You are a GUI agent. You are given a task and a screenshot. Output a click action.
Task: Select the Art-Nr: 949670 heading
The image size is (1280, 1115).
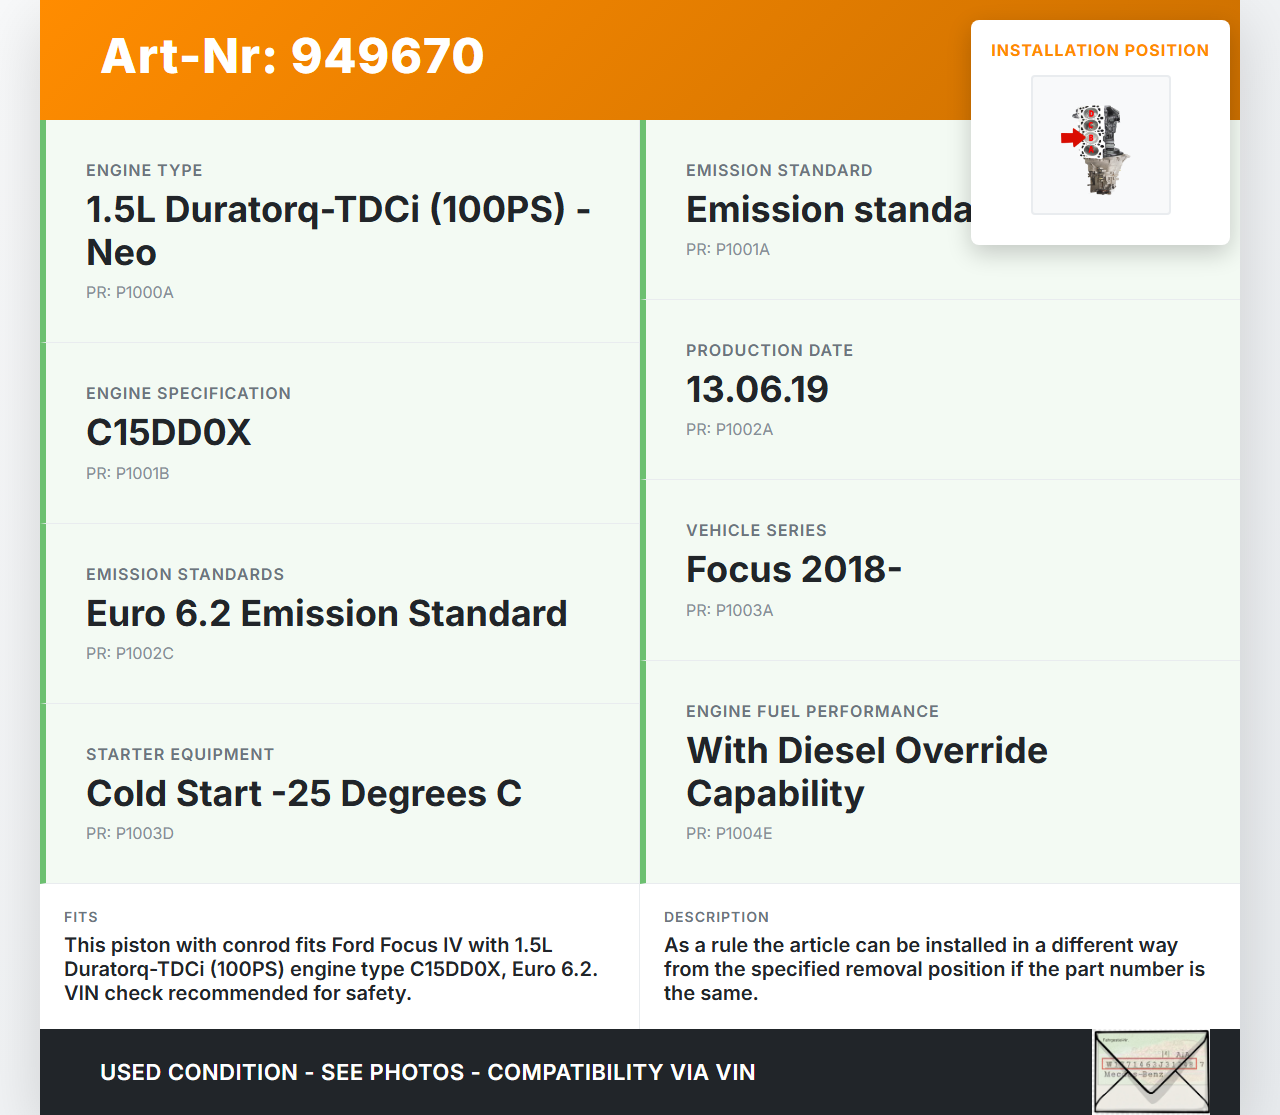click(x=292, y=56)
